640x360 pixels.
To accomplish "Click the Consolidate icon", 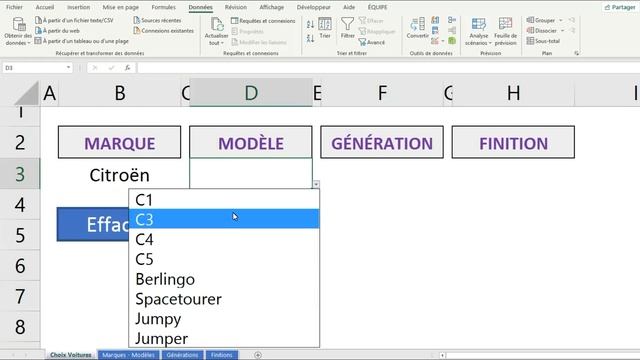I will click(452, 20).
